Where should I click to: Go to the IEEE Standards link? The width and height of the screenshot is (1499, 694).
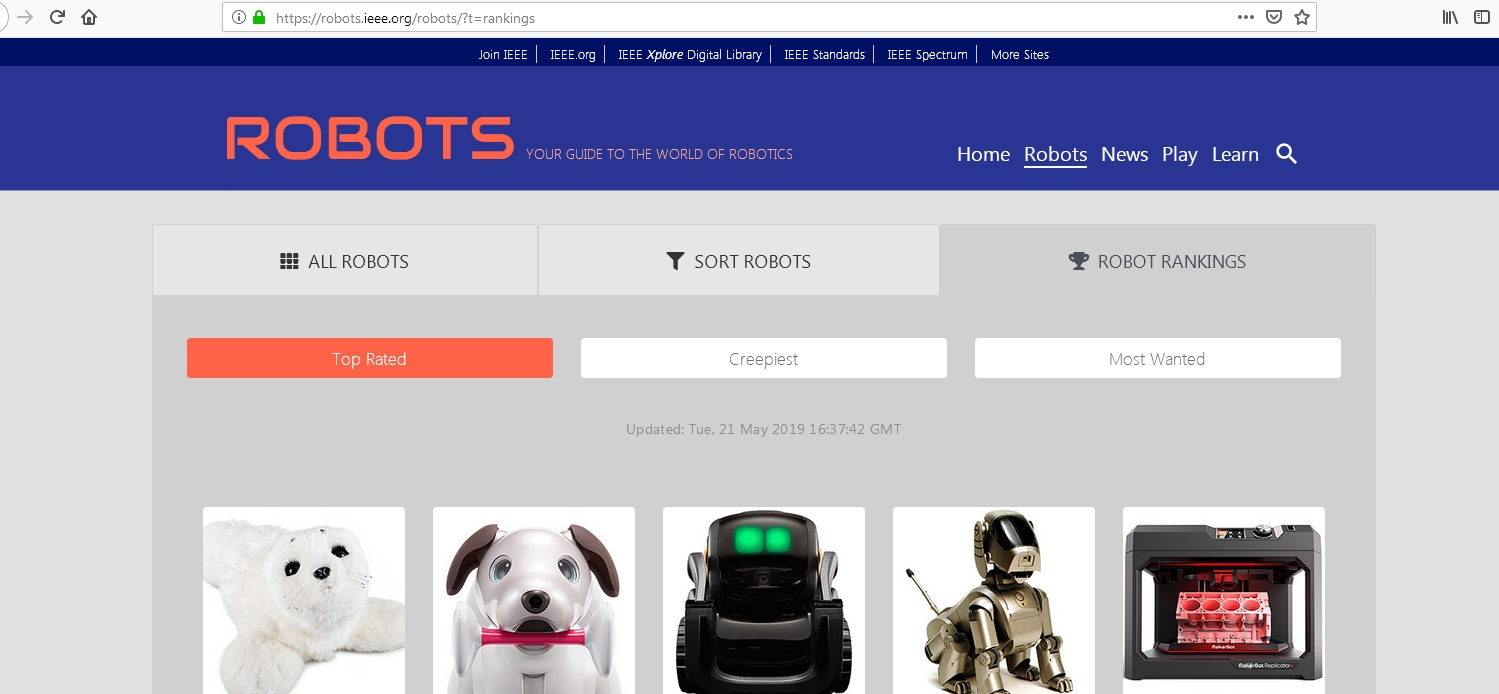824,55
